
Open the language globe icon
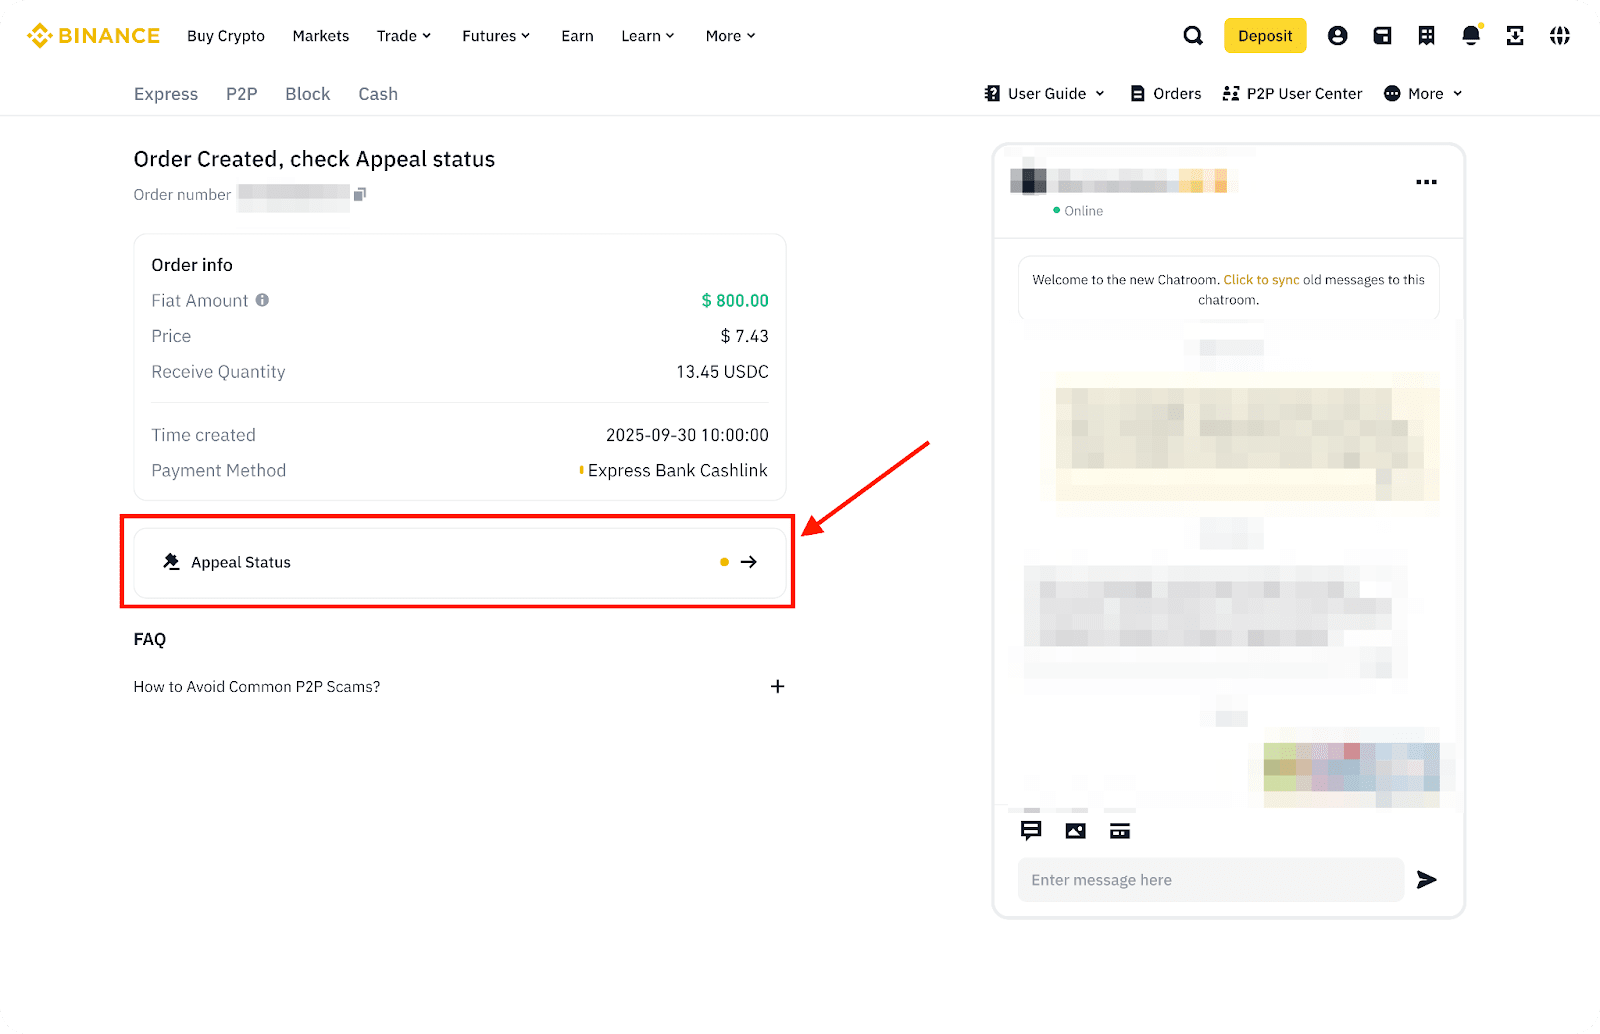point(1560,36)
